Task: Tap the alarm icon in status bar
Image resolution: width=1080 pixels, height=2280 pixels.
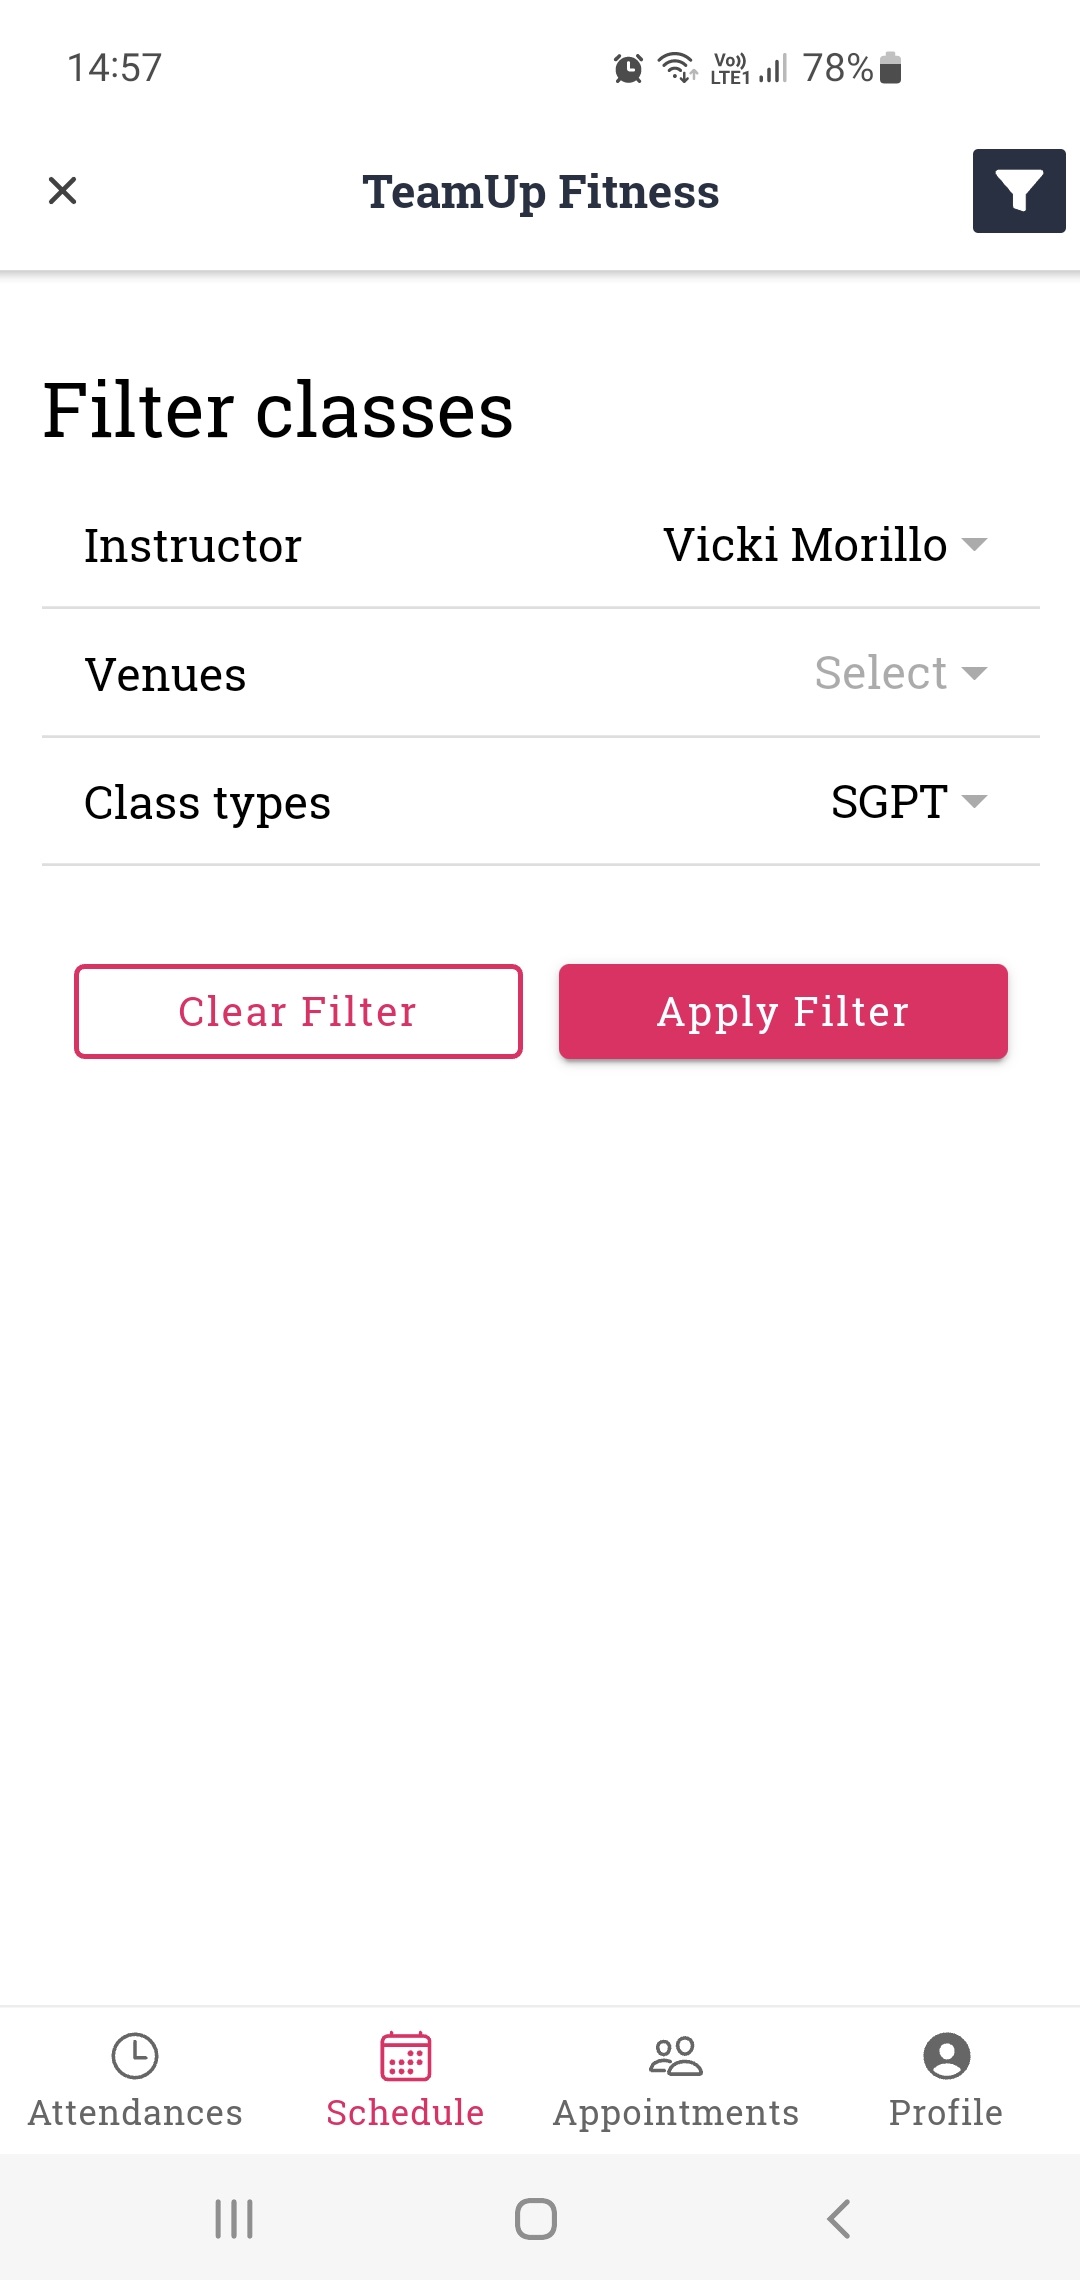Action: coord(628,69)
